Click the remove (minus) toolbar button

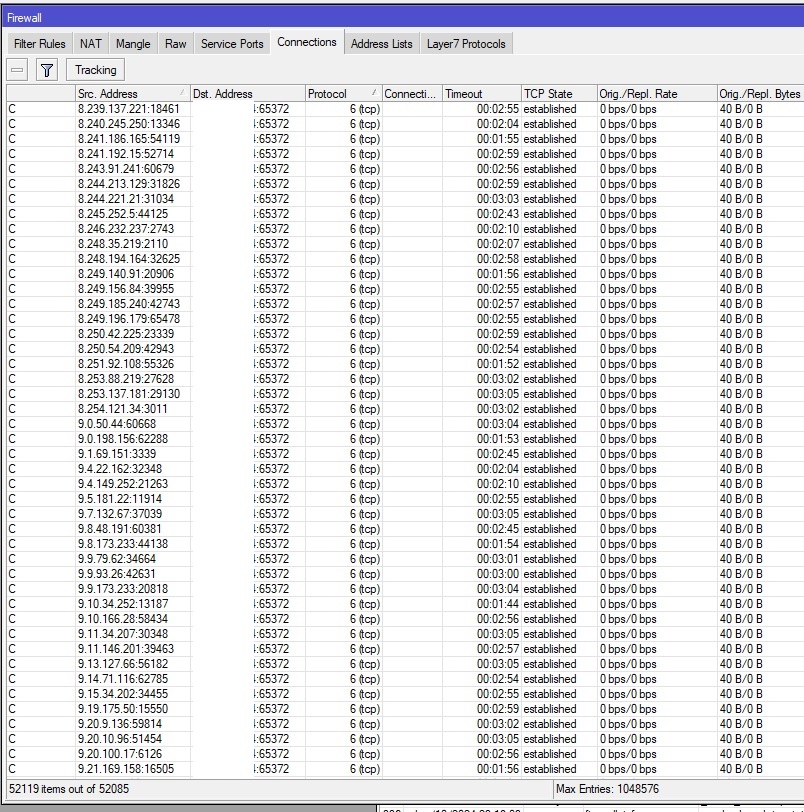point(17,70)
